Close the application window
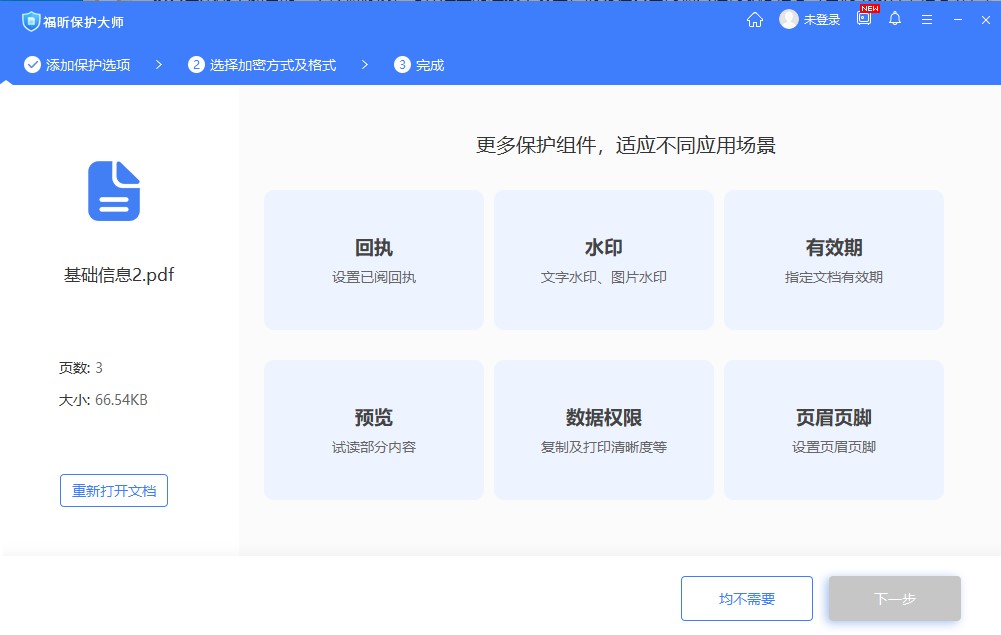1001x635 pixels. click(986, 20)
